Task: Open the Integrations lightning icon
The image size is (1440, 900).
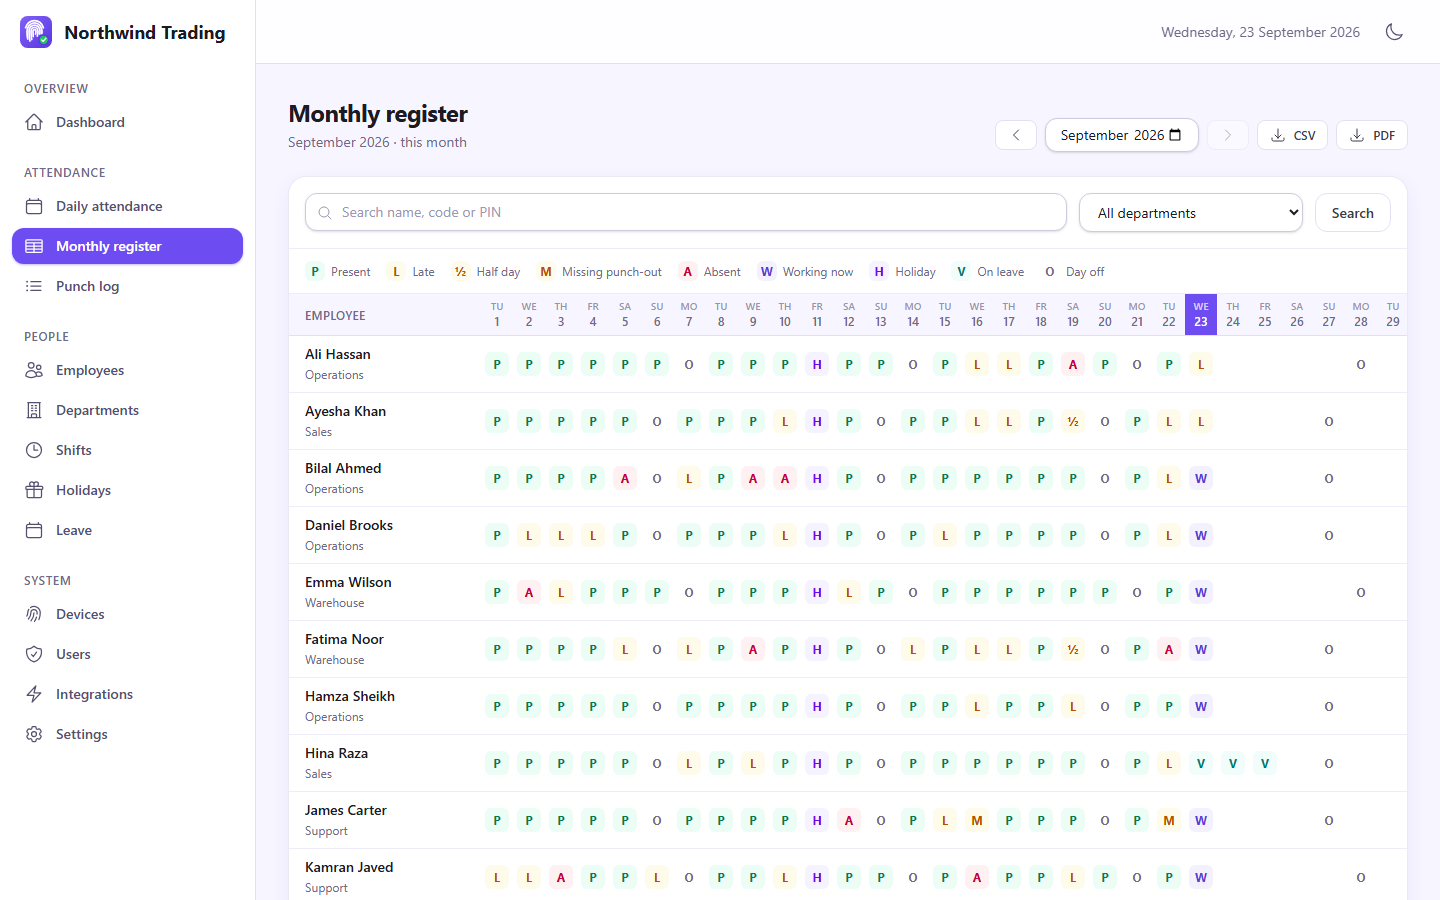Action: click(34, 694)
